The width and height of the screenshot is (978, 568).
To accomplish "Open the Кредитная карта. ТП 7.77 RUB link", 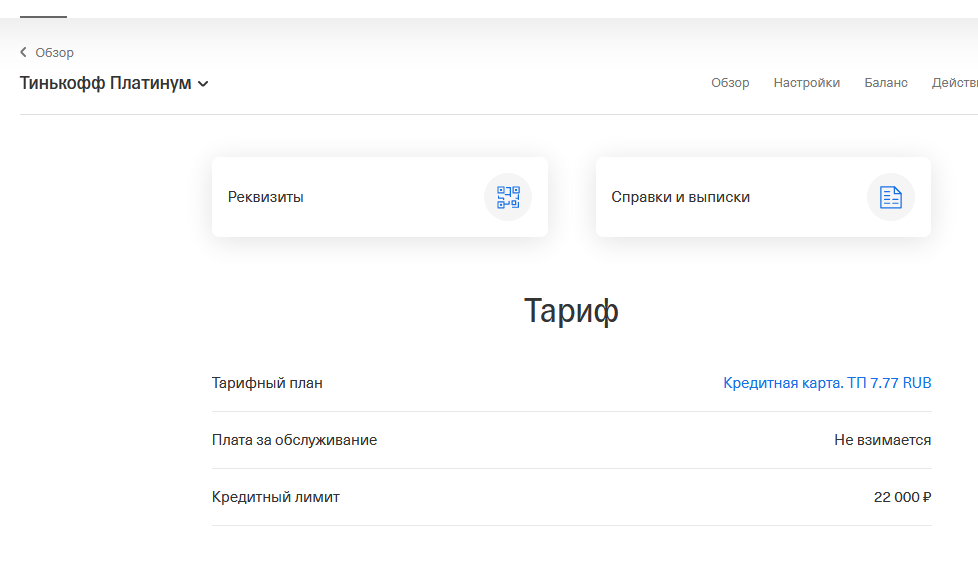I will click(827, 383).
